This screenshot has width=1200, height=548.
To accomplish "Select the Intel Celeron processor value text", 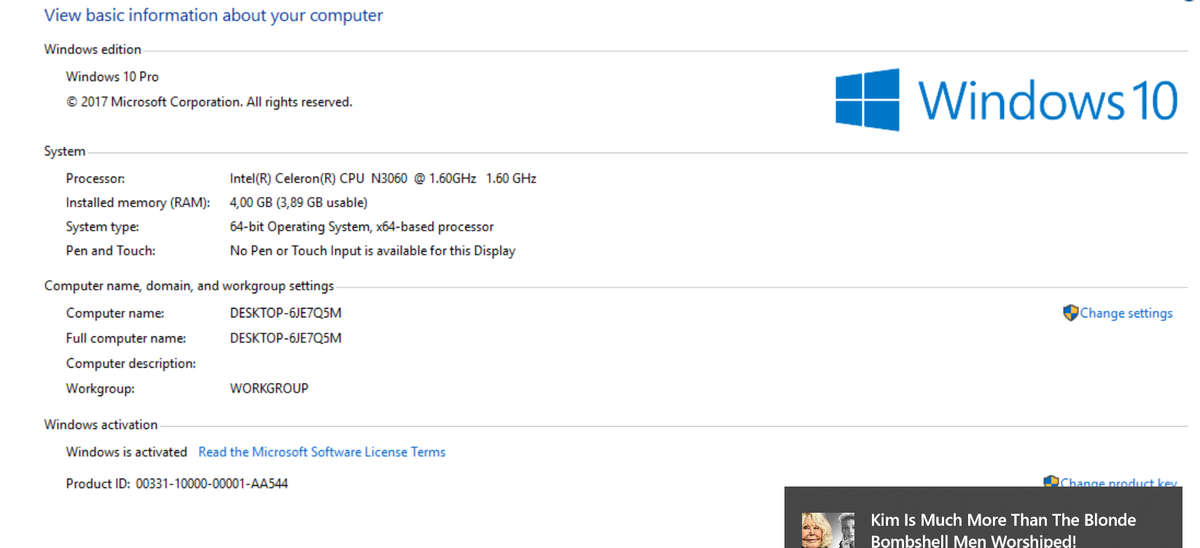I will 383,178.
